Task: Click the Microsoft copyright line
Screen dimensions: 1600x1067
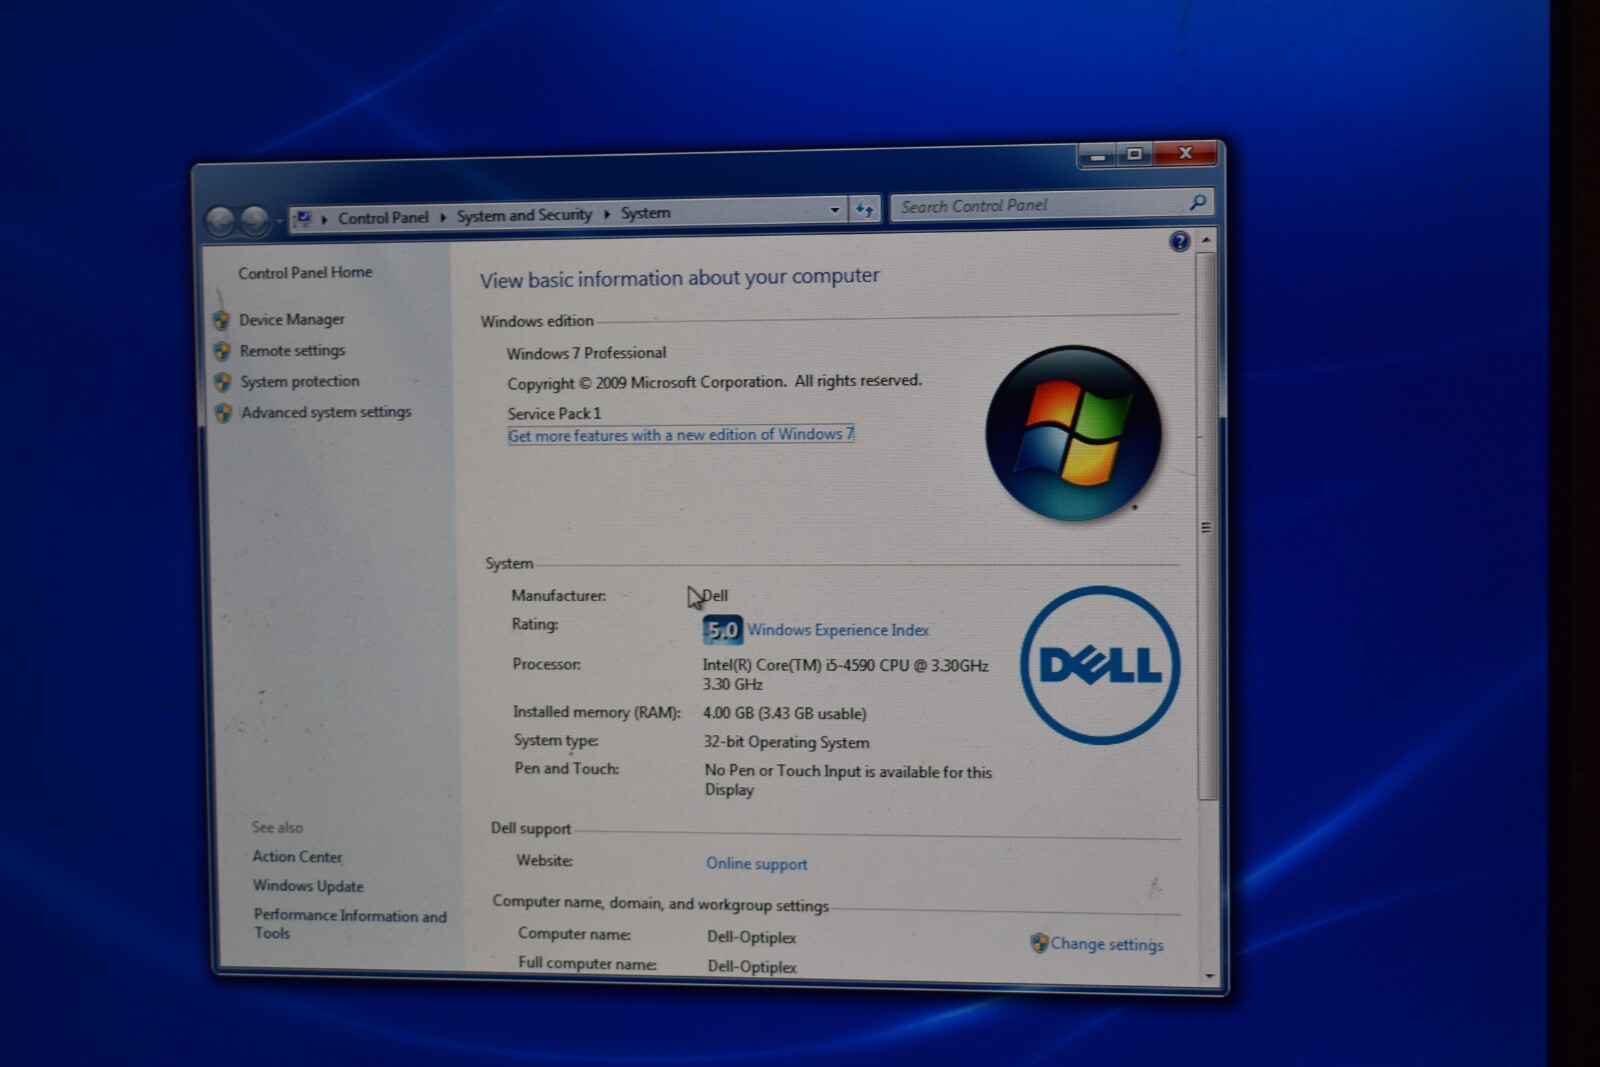Action: pos(714,382)
